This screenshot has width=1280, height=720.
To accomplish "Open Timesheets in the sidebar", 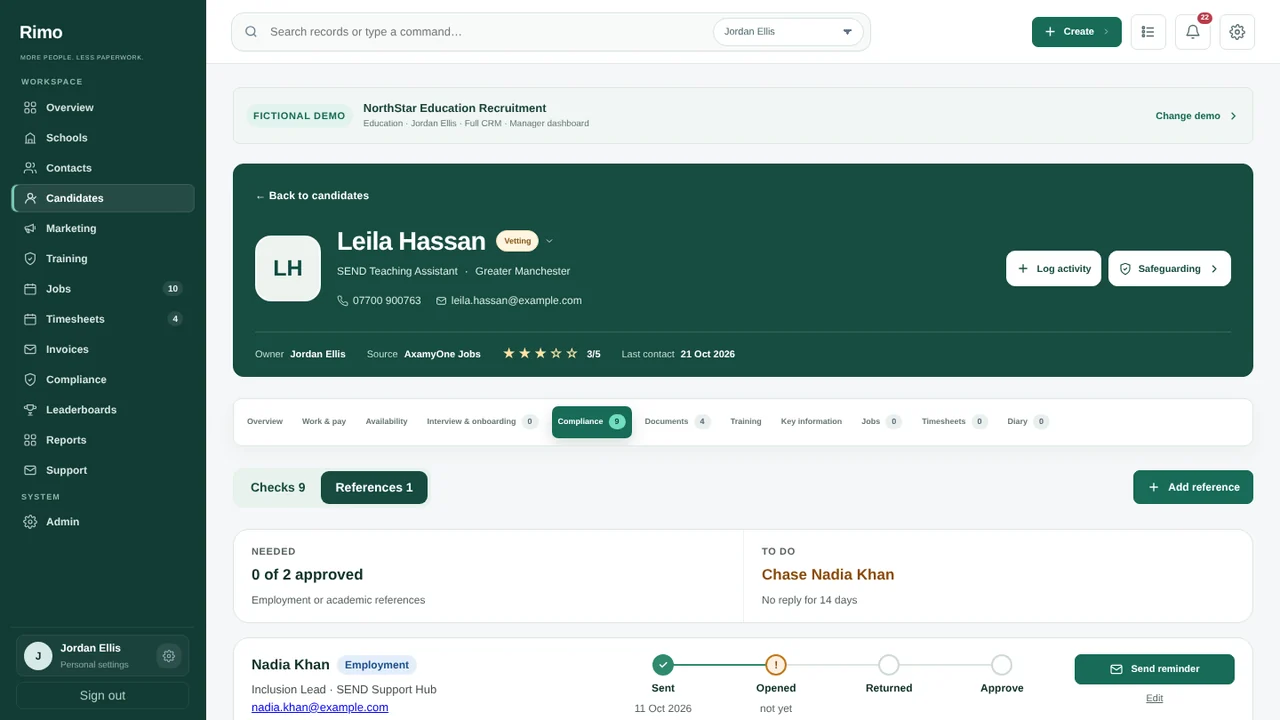I will [x=103, y=319].
